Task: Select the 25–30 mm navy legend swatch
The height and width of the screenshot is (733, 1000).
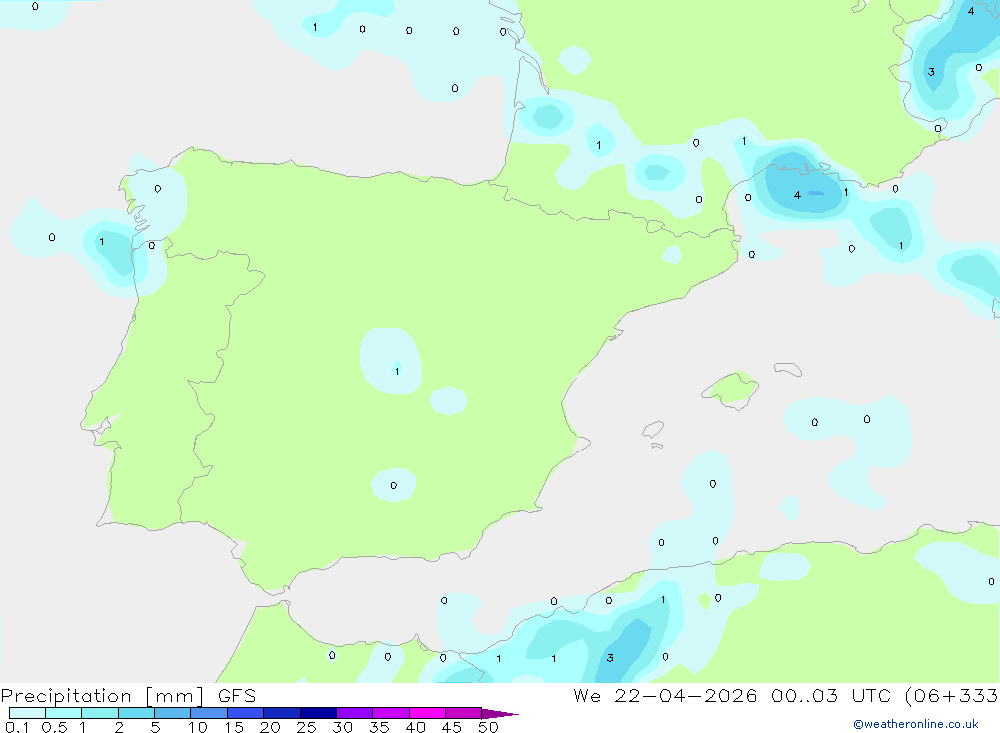Action: tap(318, 713)
